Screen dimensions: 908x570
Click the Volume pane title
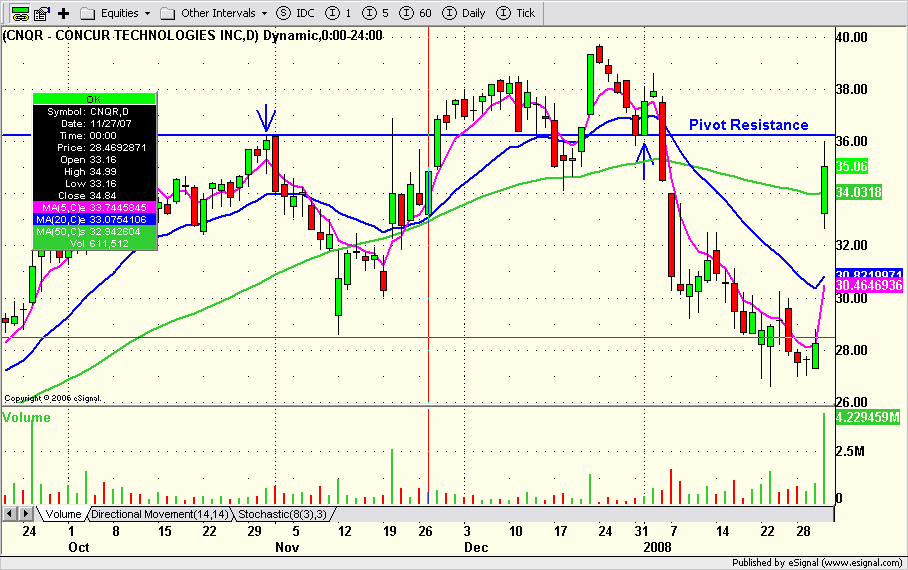27,417
